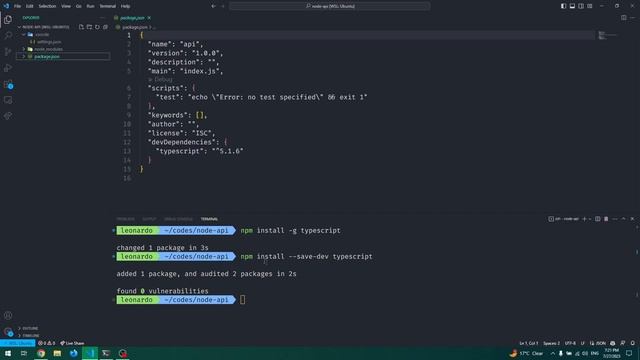This screenshot has width=640, height=360.
Task: Open the Help menu
Action: (125, 6)
